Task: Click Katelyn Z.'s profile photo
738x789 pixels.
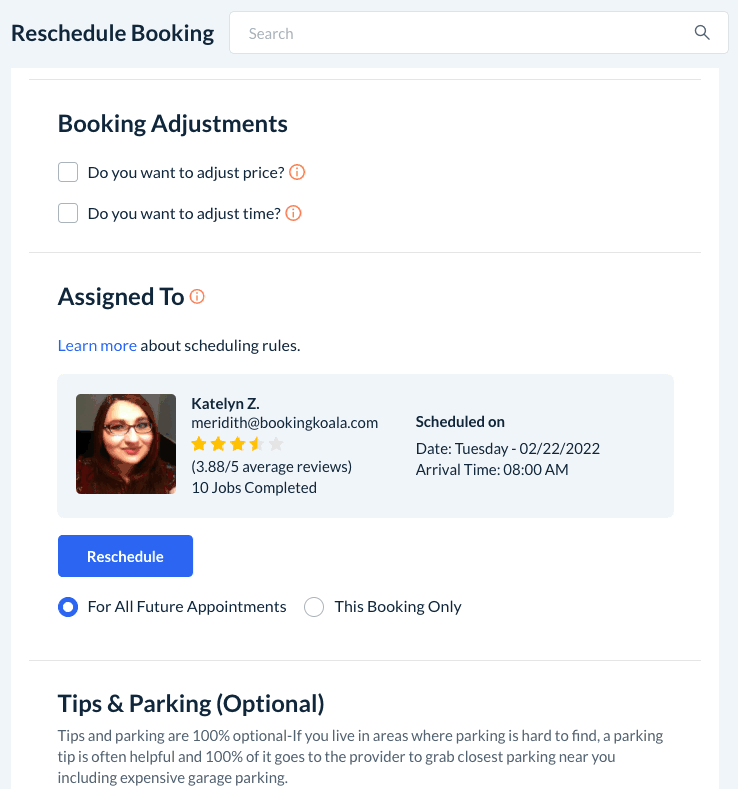Action: point(126,444)
